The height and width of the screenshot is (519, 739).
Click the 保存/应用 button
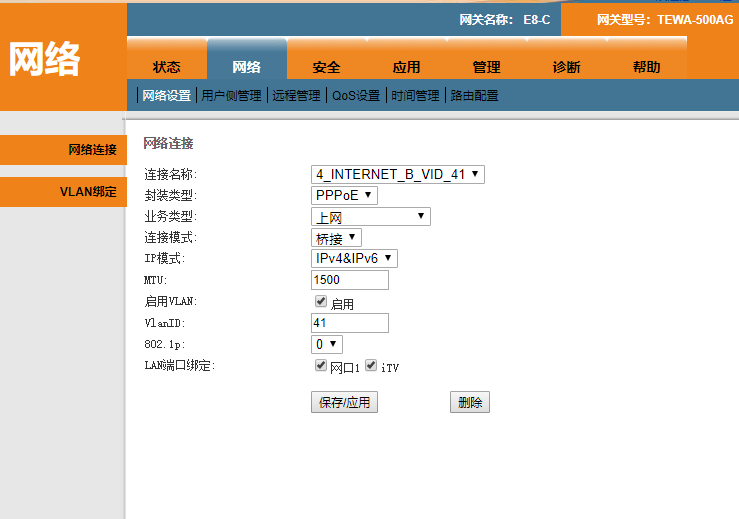tap(344, 403)
